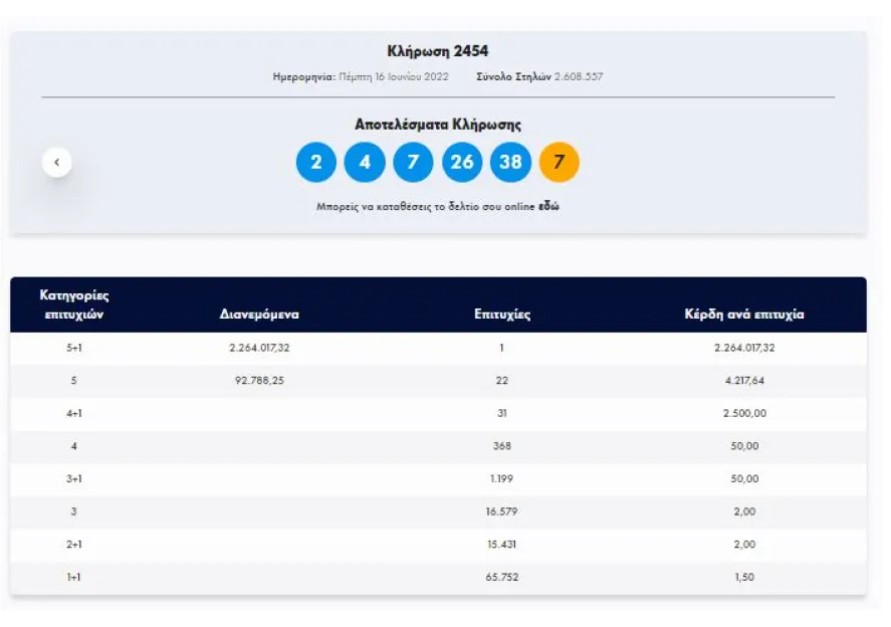891x627 pixels.
Task: Click the 'Ημερομηνία:' label
Action: 304,77
